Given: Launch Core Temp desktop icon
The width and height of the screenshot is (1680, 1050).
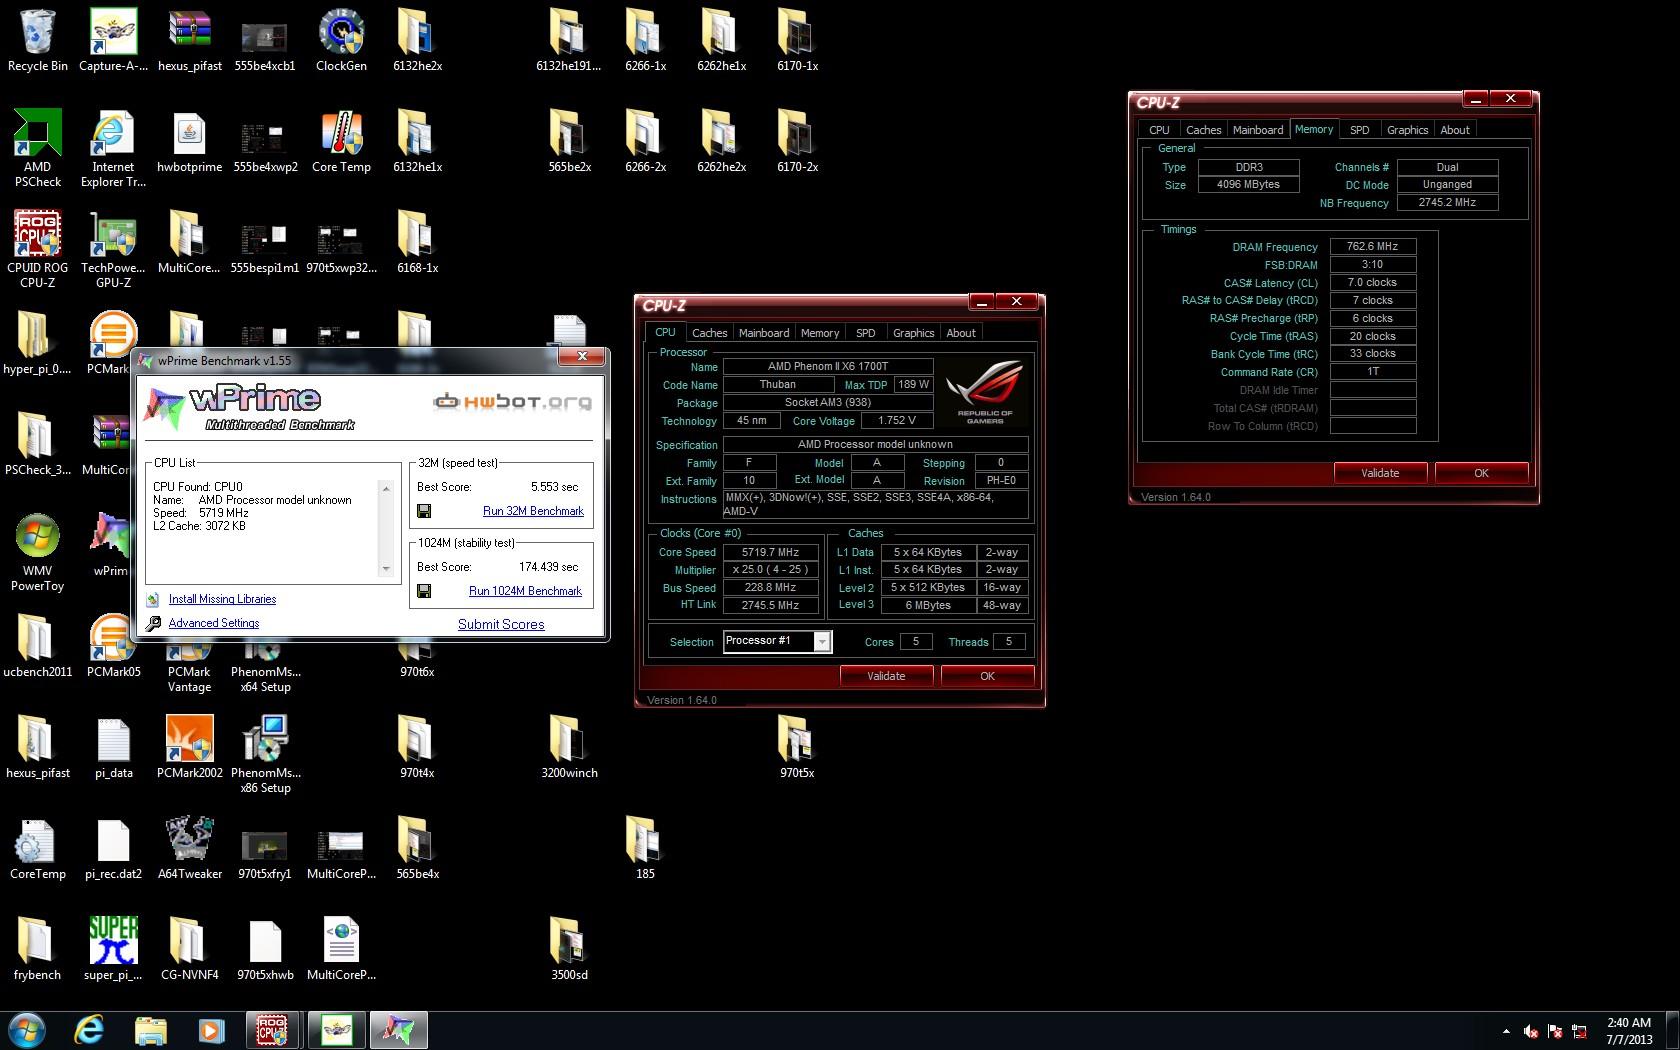Looking at the screenshot, I should click(x=341, y=143).
